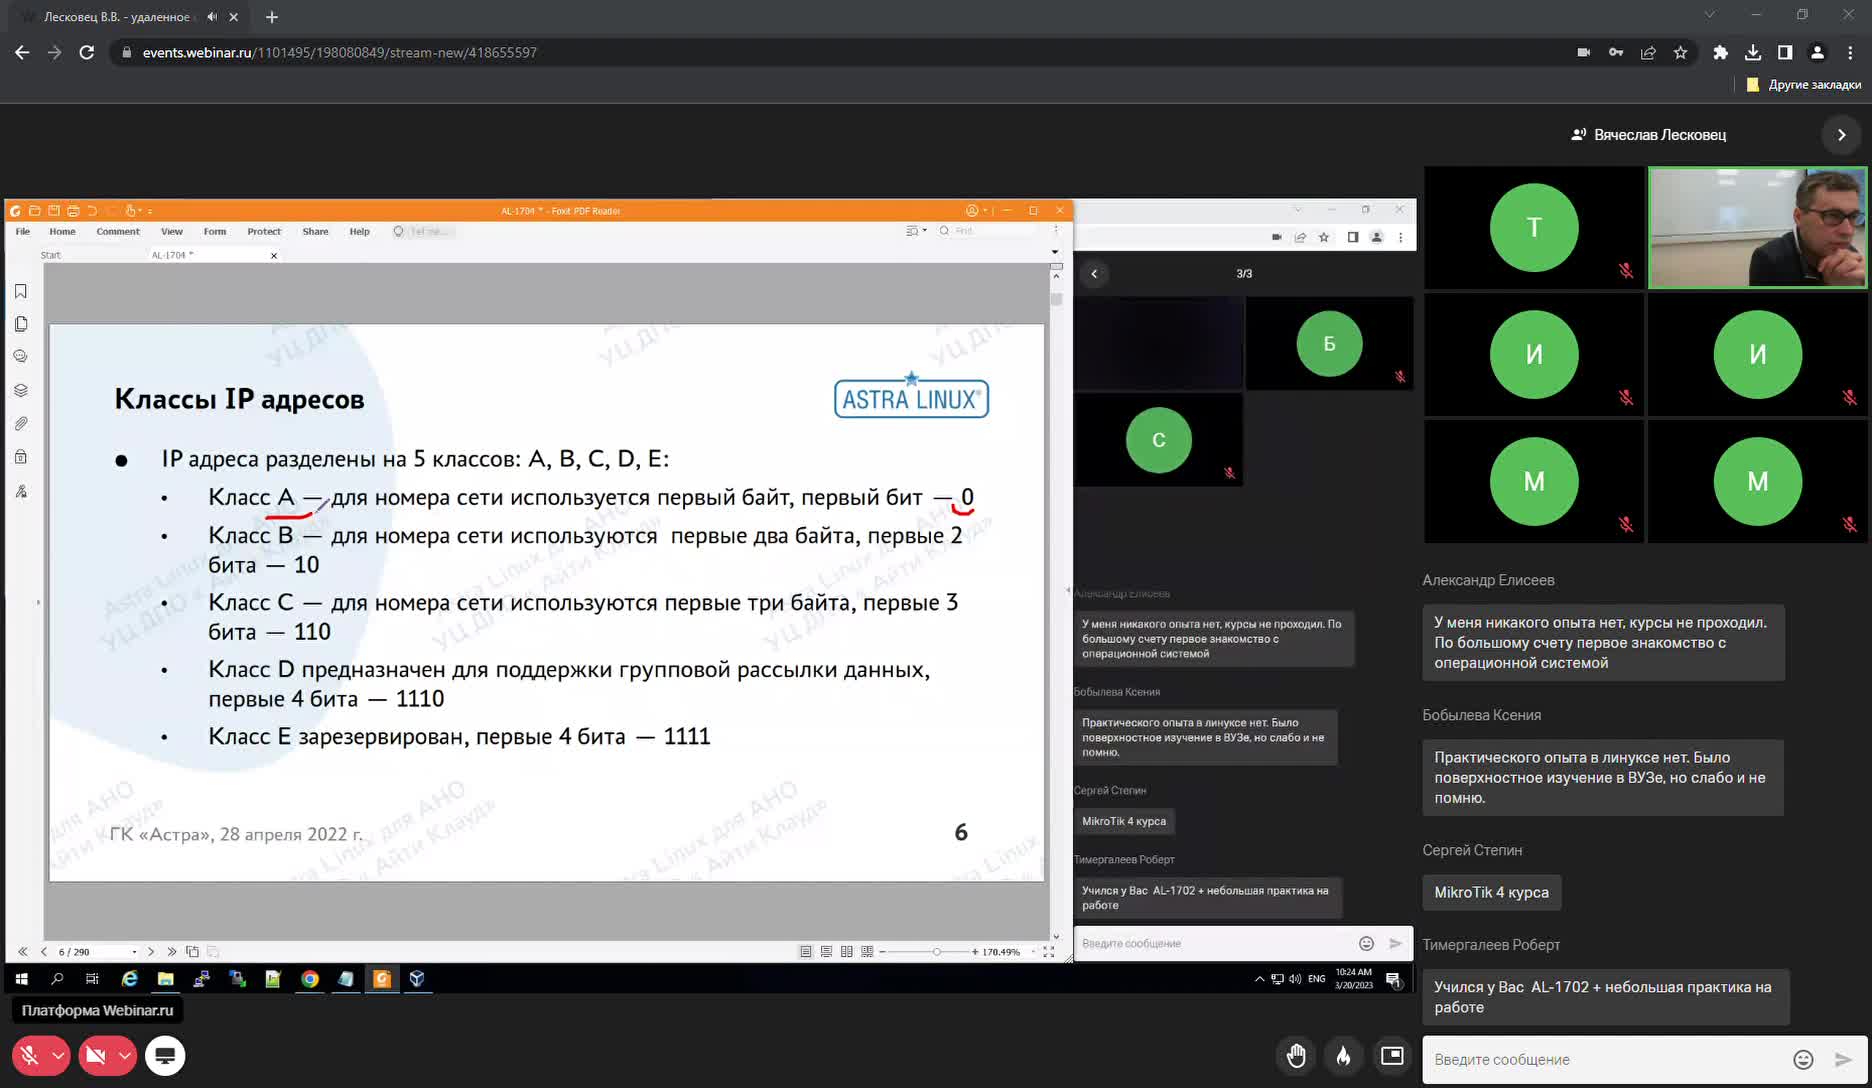Click Foxit Save quick-access icon
Viewport: 1872px width, 1088px height.
54,211
